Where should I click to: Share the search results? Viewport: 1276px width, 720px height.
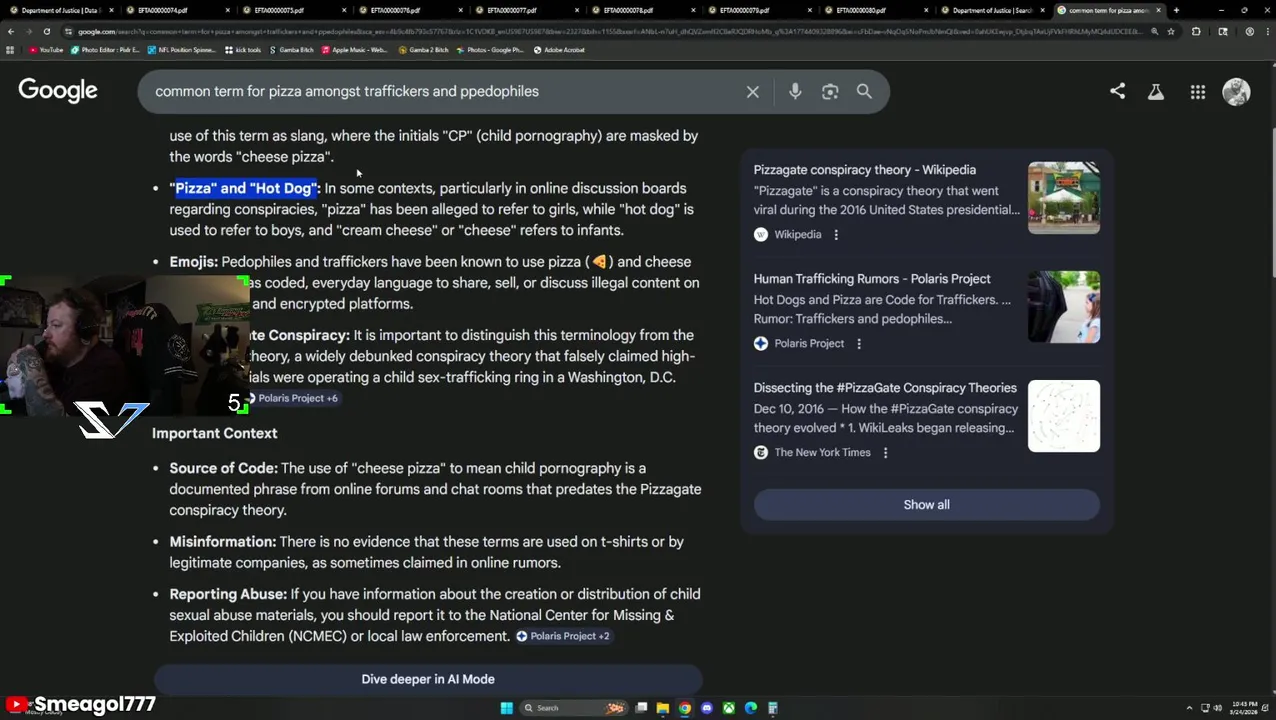1117,91
